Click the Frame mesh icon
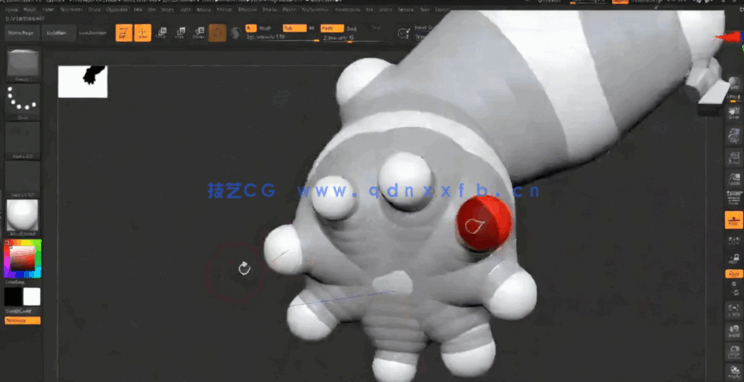This screenshot has width=744, height=382. (x=734, y=310)
